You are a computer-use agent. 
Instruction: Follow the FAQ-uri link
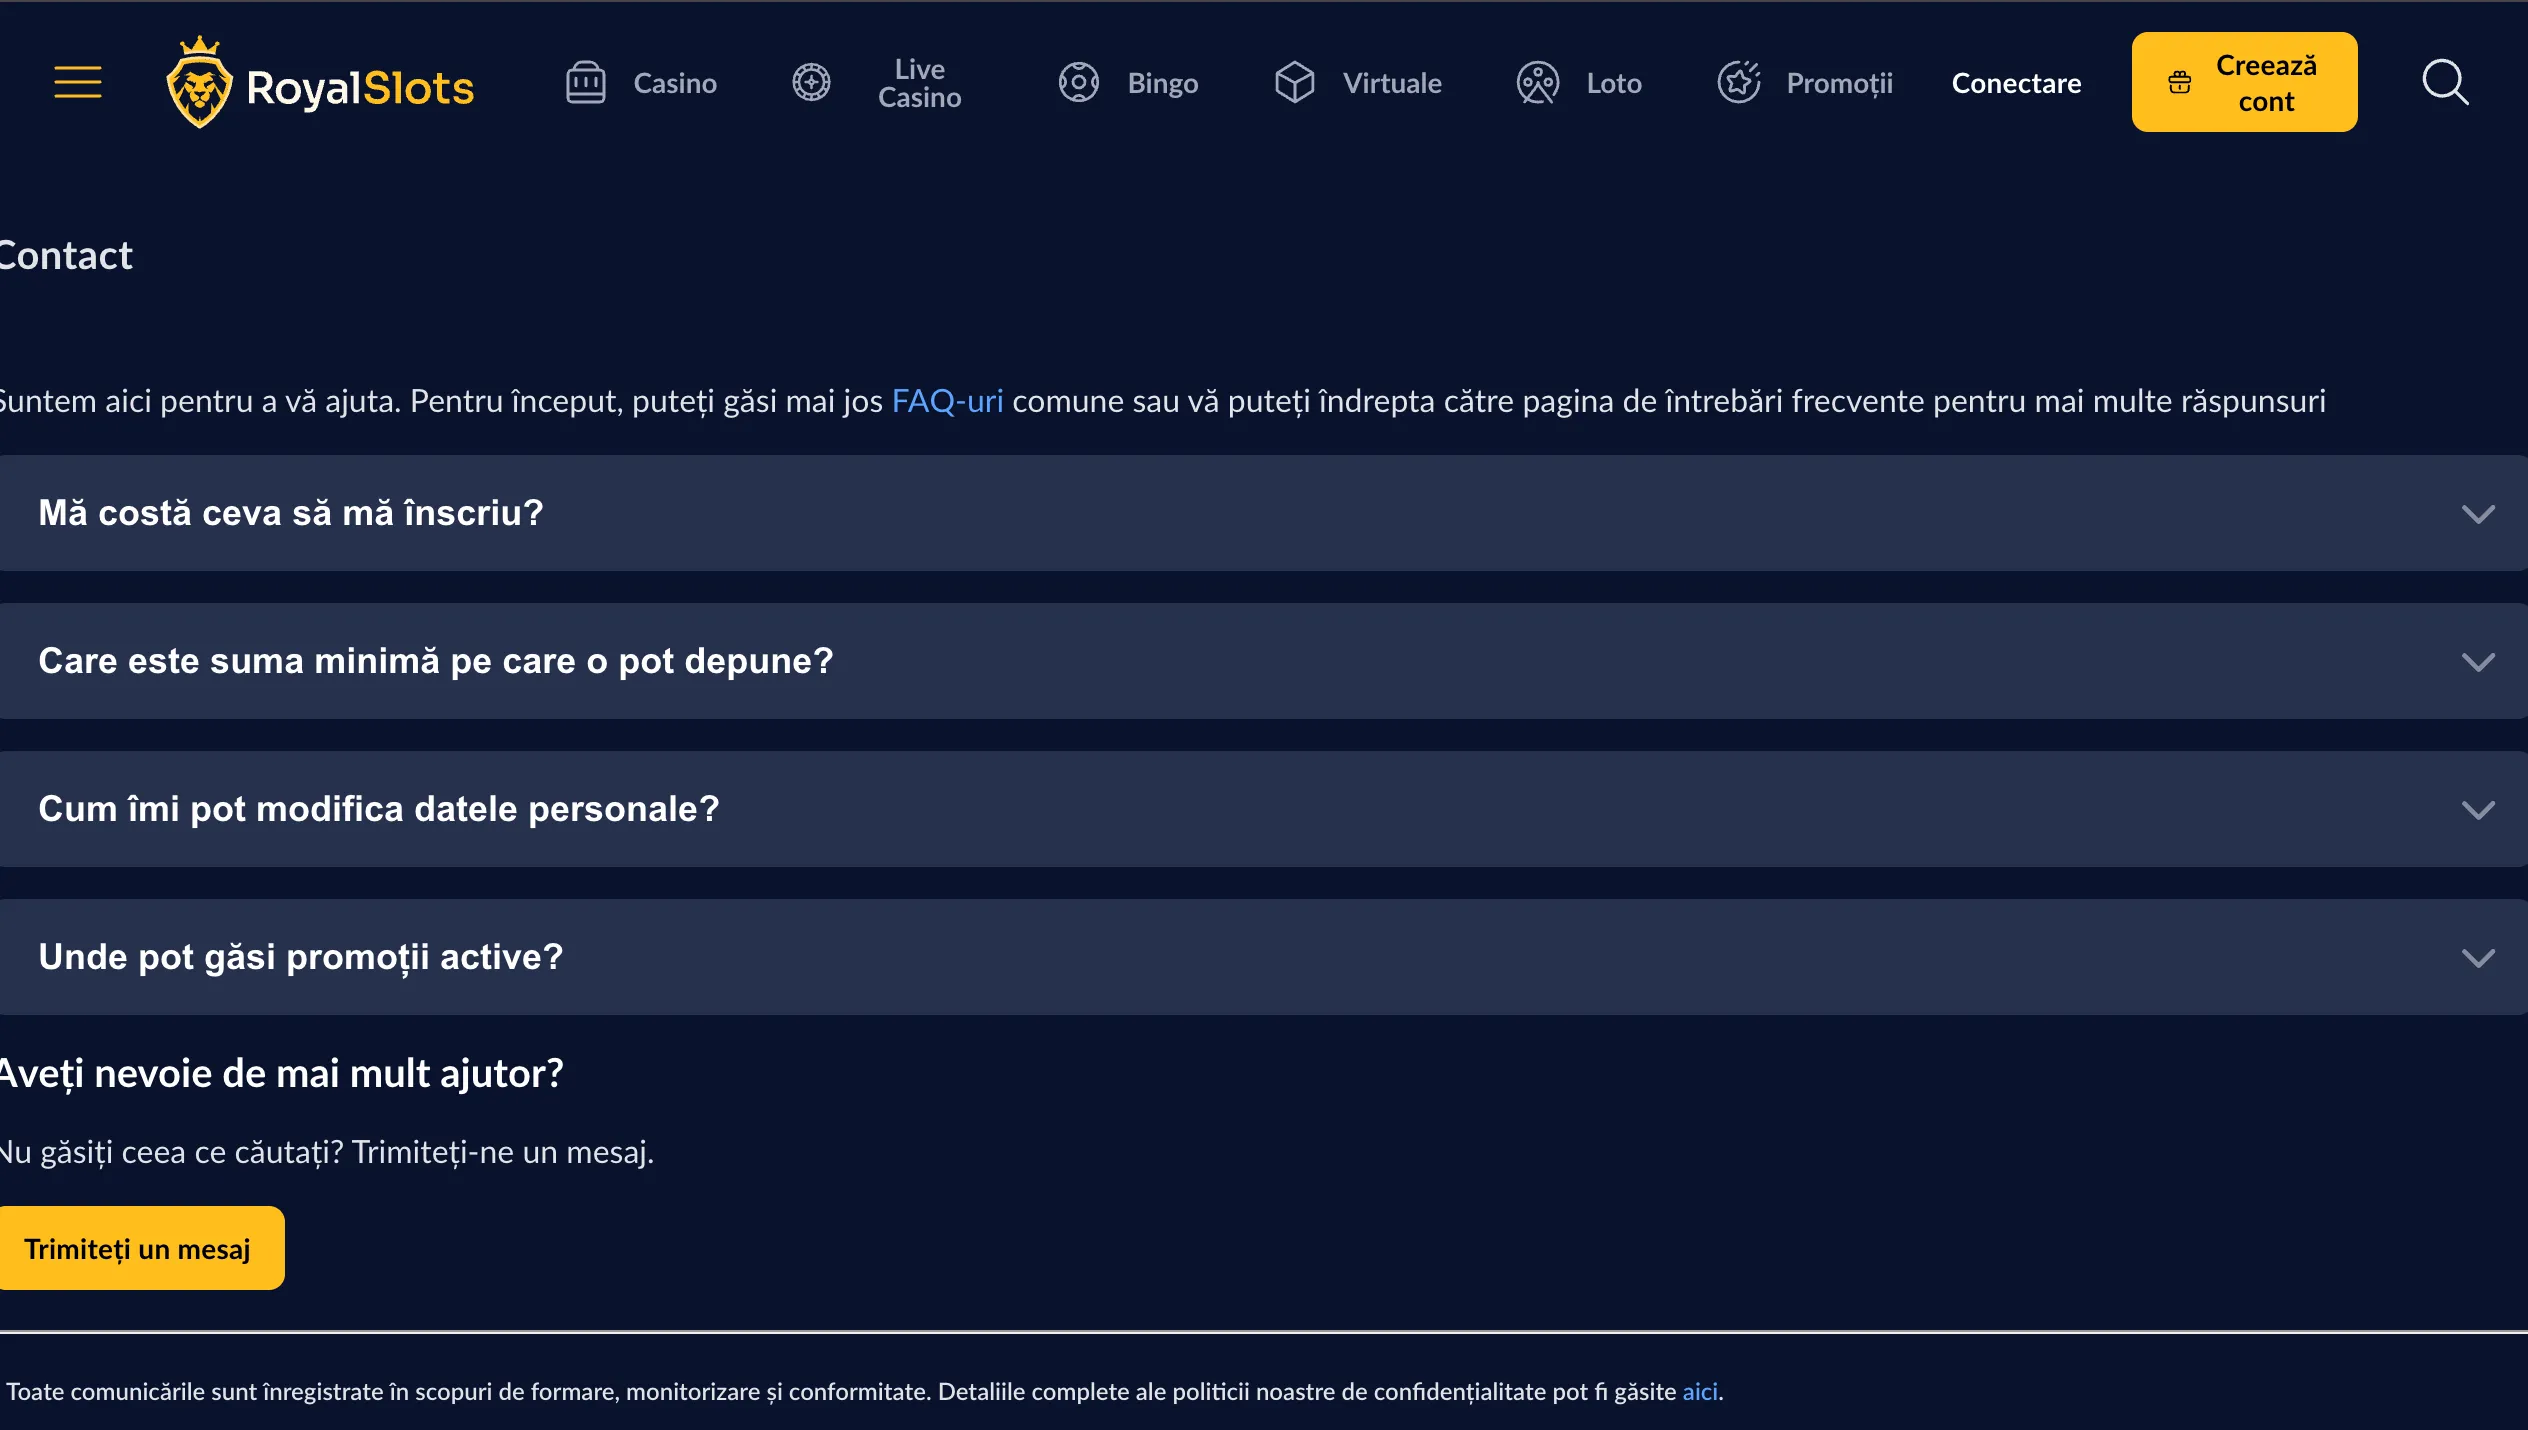[946, 401]
